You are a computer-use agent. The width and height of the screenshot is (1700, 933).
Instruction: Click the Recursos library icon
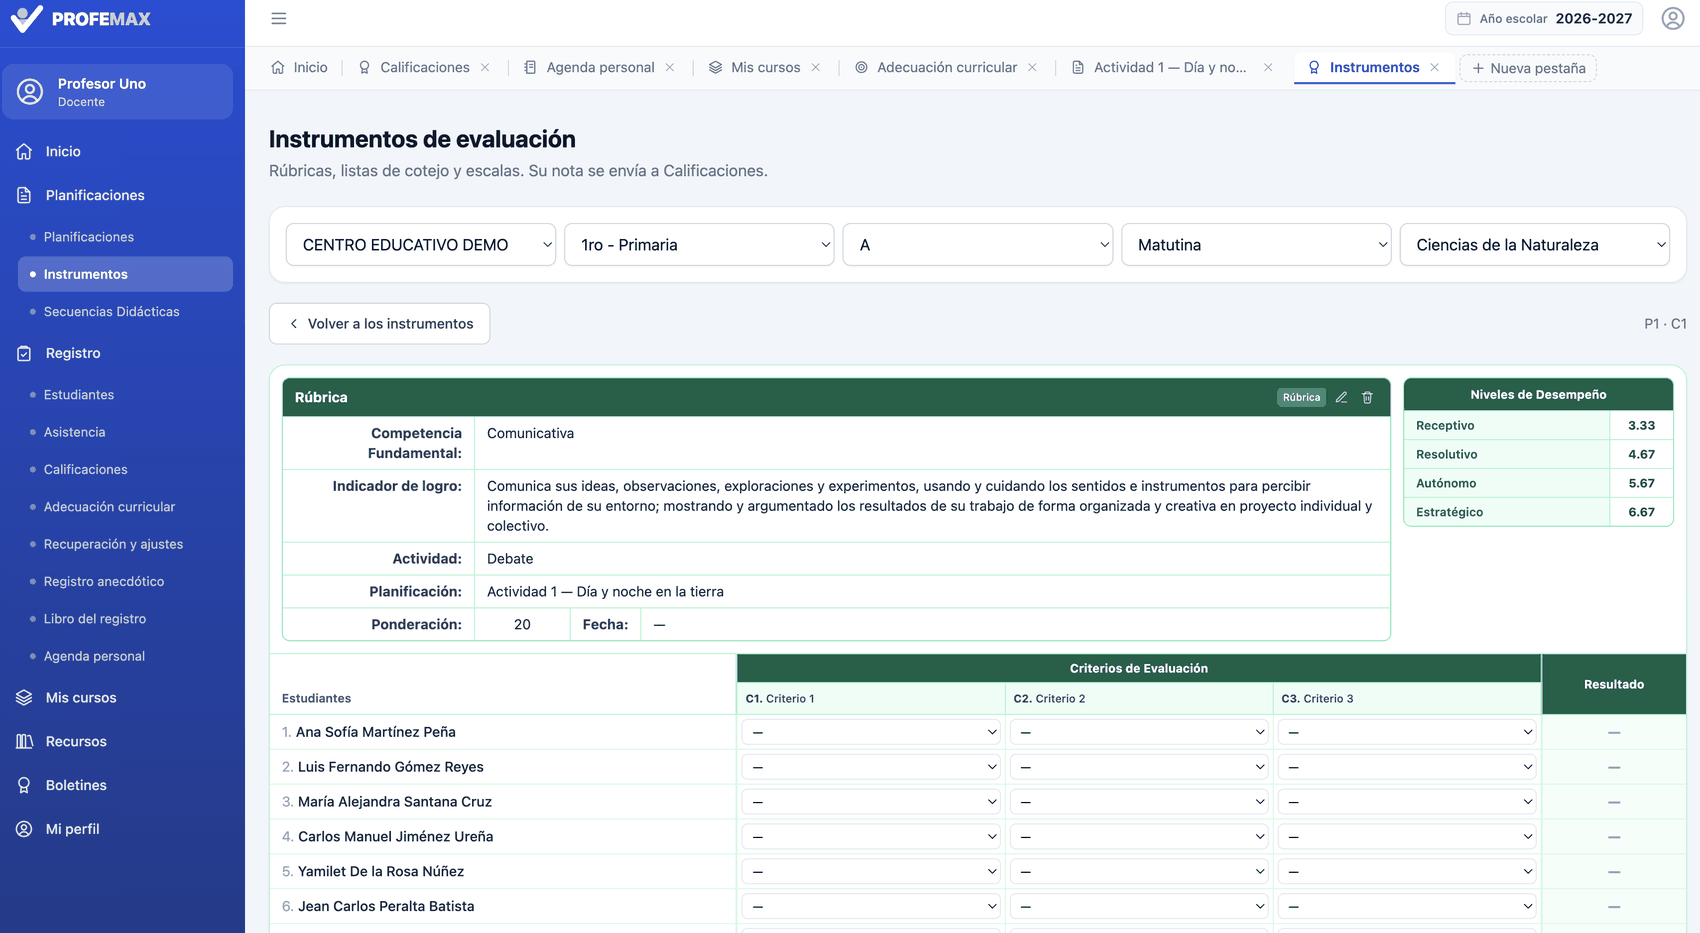tap(24, 741)
